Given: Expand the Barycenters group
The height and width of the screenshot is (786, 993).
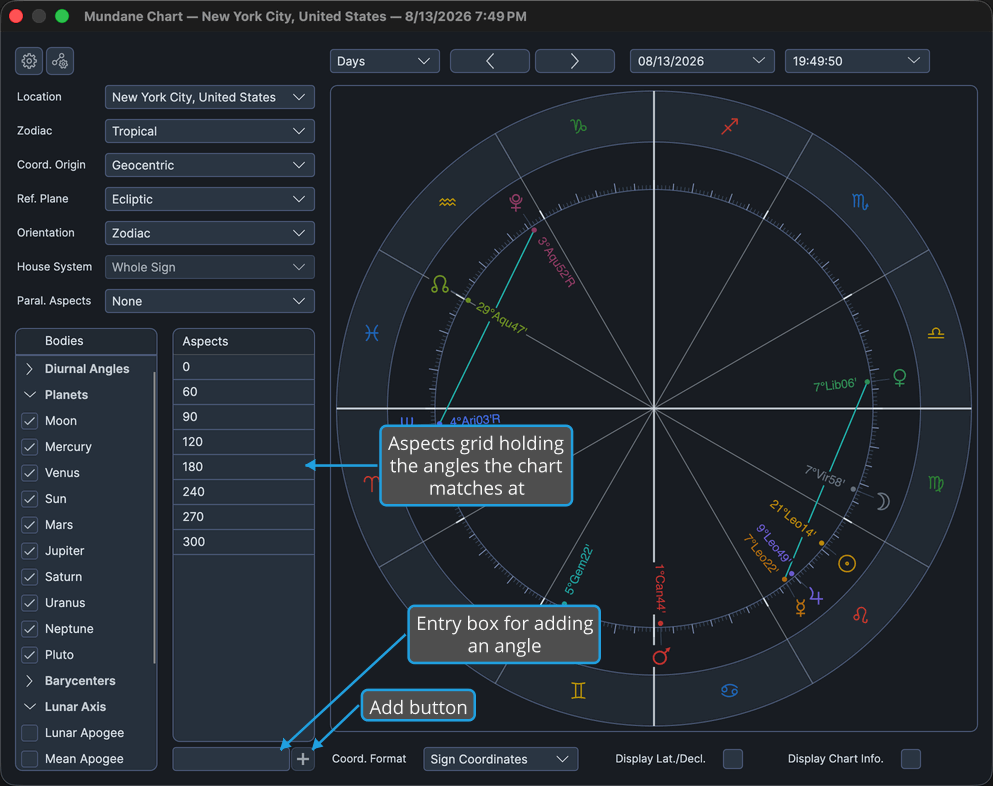Looking at the screenshot, I should tap(29, 681).
